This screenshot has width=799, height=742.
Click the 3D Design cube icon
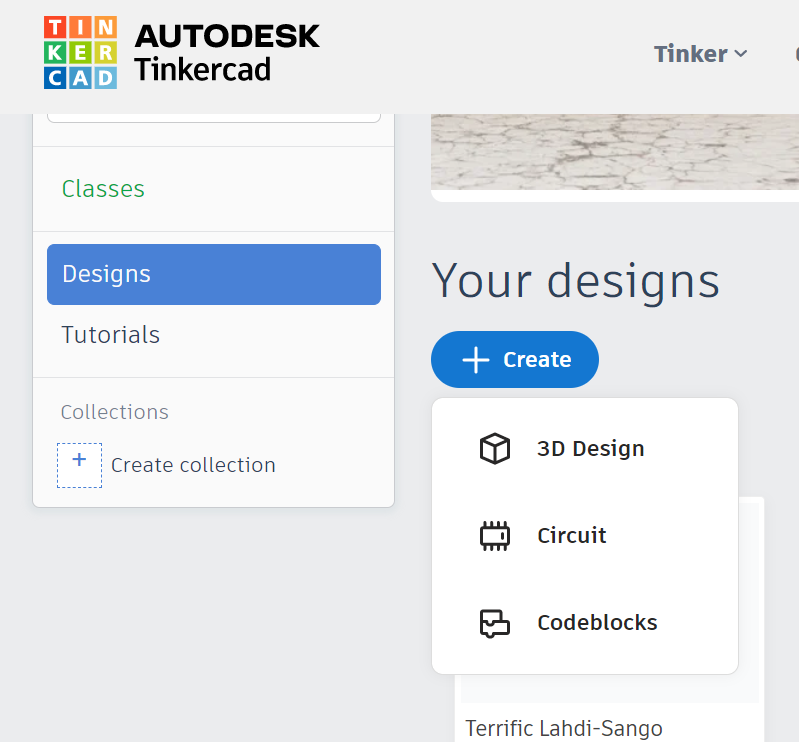tap(495, 449)
